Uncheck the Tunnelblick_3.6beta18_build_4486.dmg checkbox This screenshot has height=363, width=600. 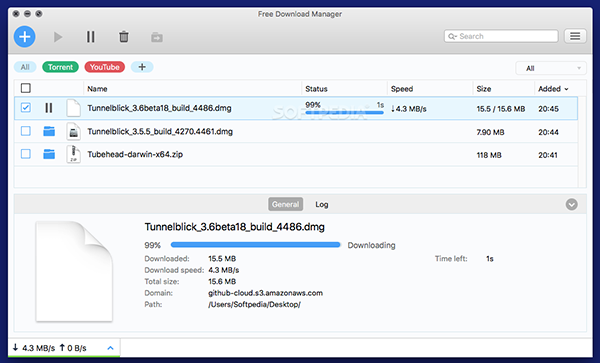pyautogui.click(x=26, y=108)
